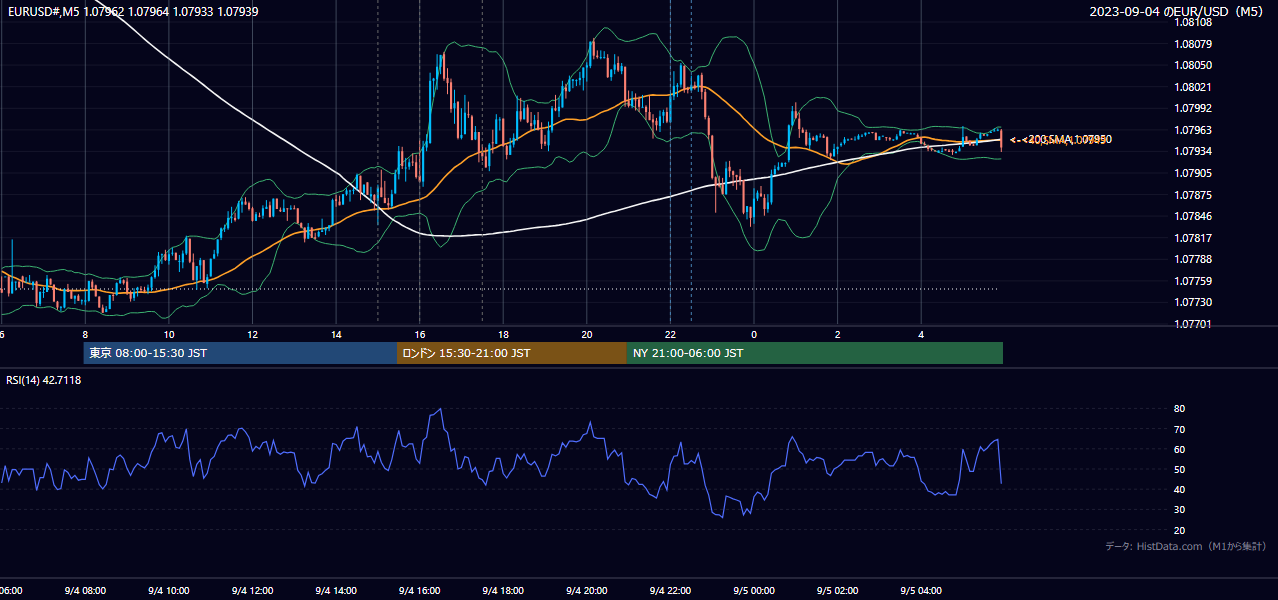Image resolution: width=1278 pixels, height=600 pixels.
Task: Click hour marker 12 under the price chart
Action: click(252, 335)
